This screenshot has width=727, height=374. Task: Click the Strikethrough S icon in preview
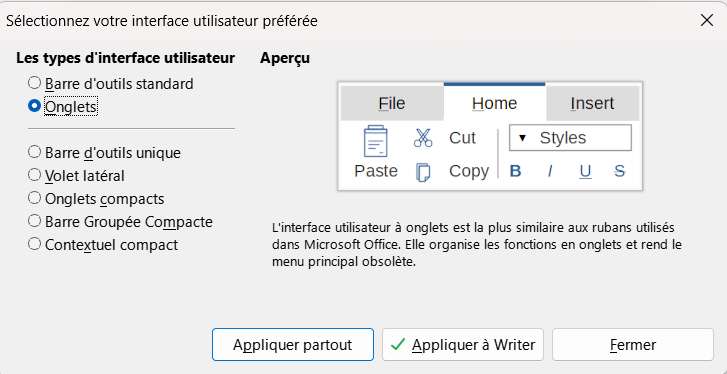(619, 171)
